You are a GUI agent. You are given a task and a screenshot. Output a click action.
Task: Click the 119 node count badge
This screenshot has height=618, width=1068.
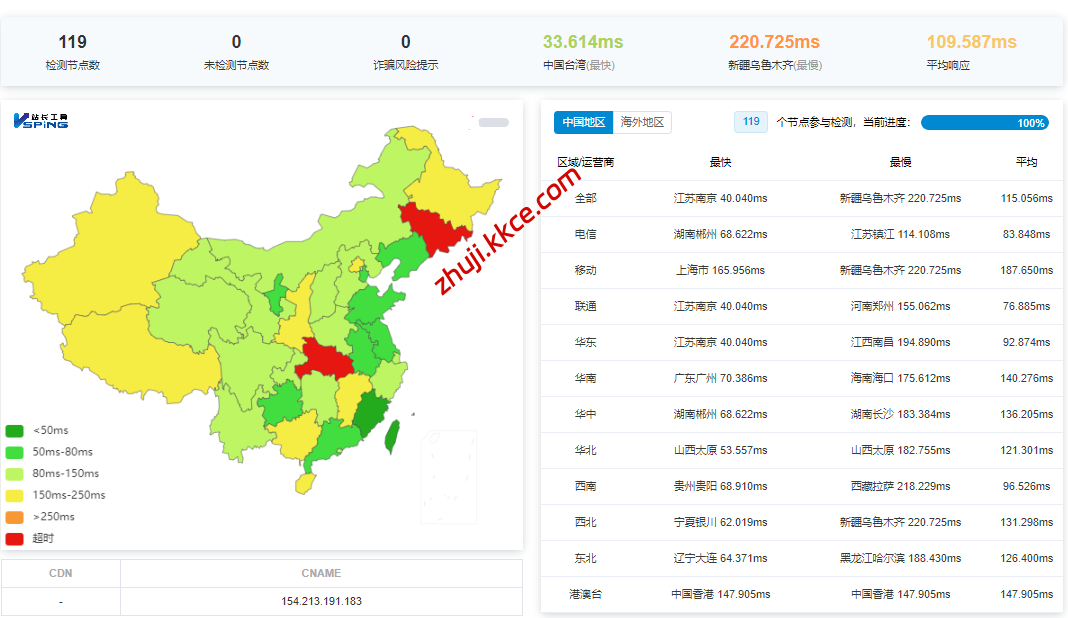751,122
